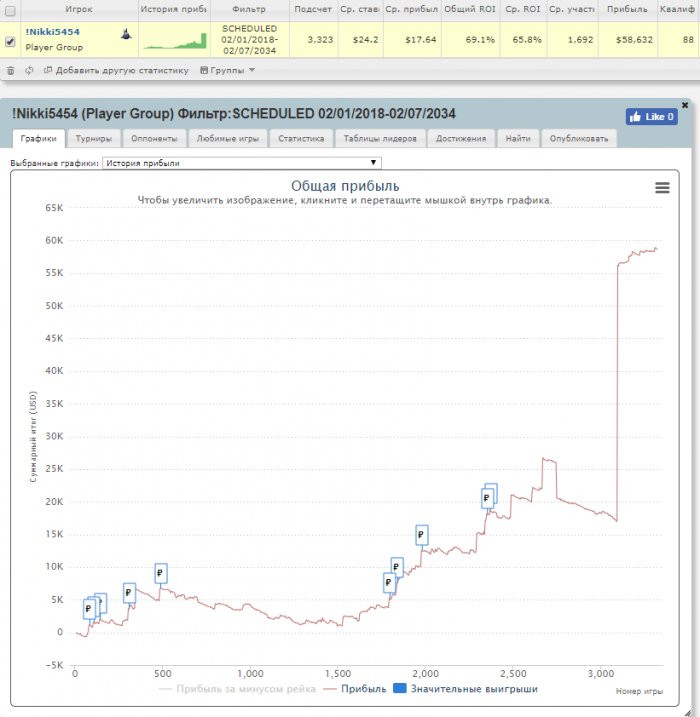This screenshot has width=700, height=717.
Task: Toggle the select-all checkbox in table header
Action: click(x=10, y=9)
